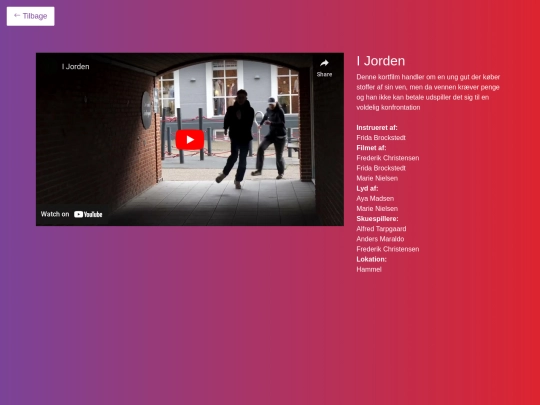Select Marie Nielsen under Lyd af
Image resolution: width=540 pixels, height=405 pixels.
pos(377,209)
